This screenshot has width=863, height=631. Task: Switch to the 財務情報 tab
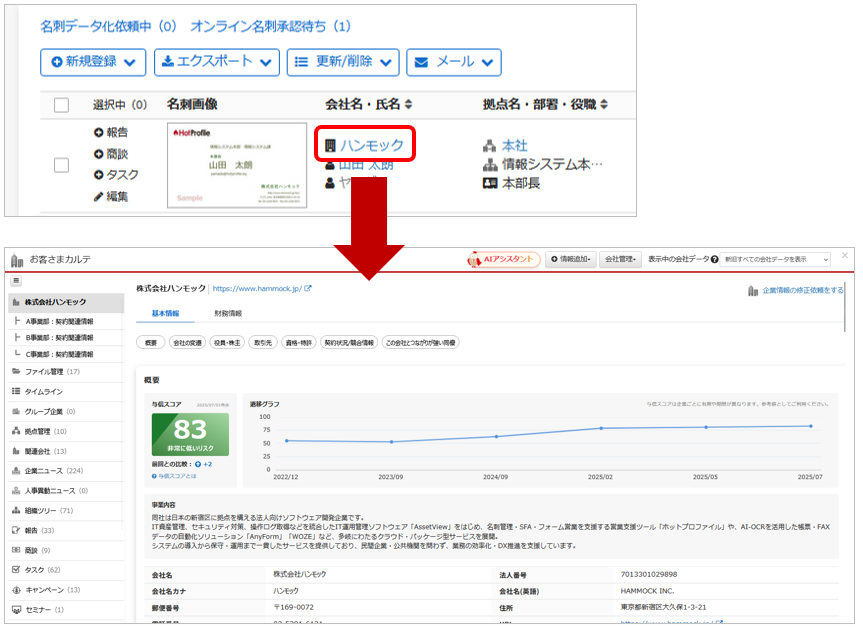coord(228,314)
